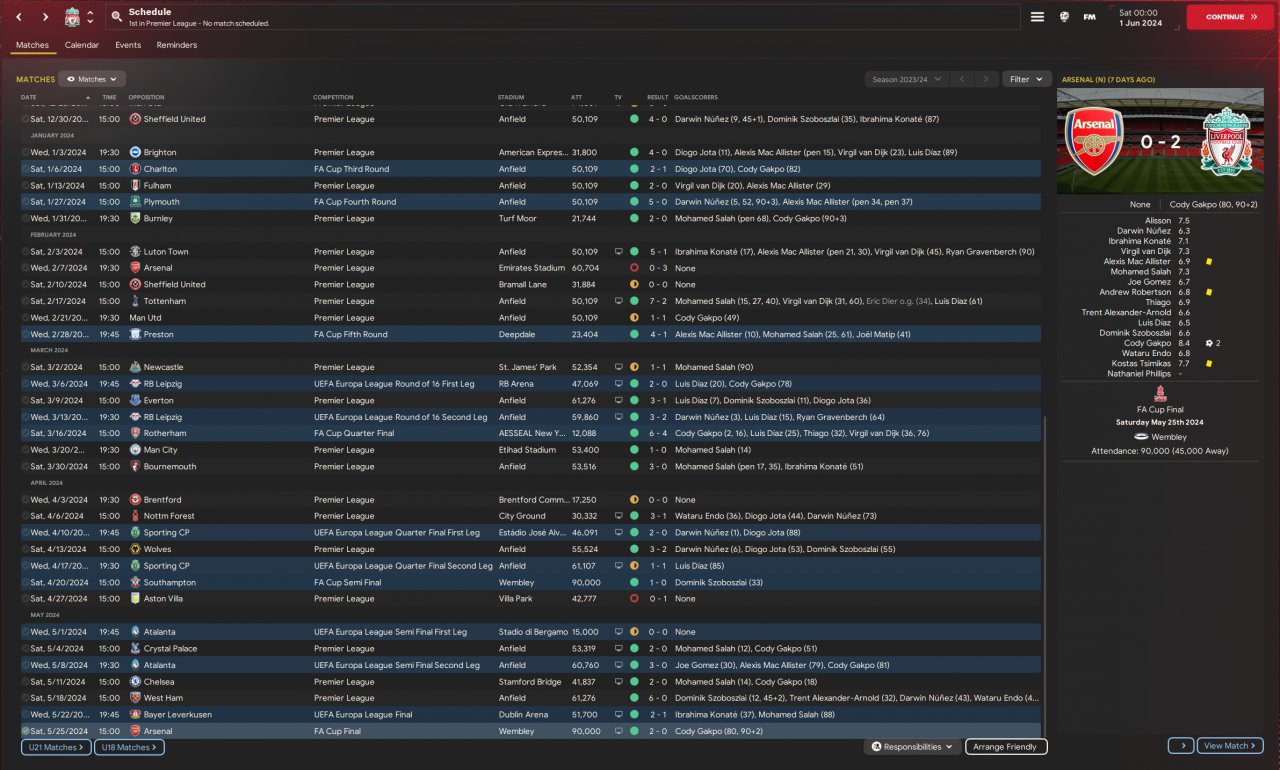Open the FM menu icon
This screenshot has width=1280, height=770.
[1089, 17]
